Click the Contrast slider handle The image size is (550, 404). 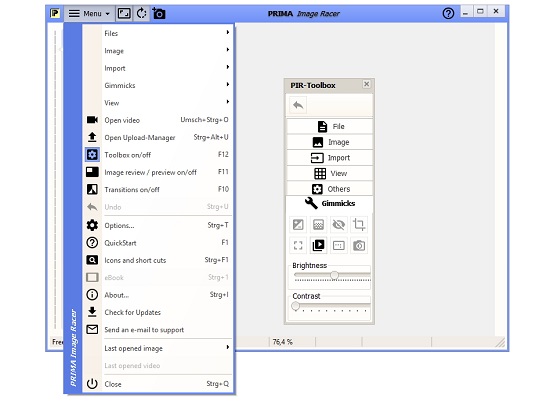pyautogui.click(x=295, y=306)
